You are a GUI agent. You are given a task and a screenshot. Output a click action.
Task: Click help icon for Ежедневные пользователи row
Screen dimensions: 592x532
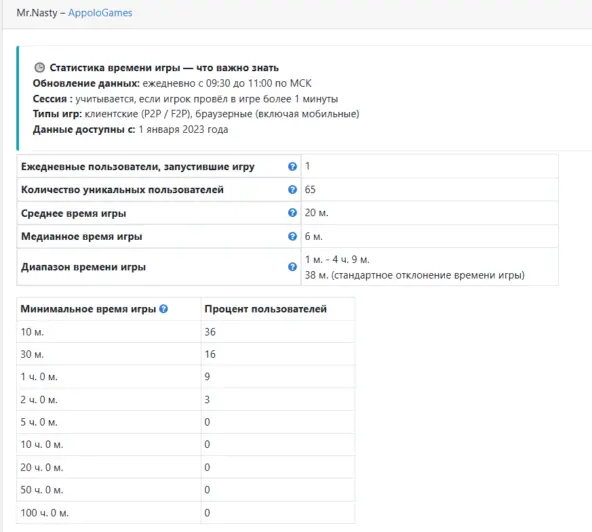(292, 167)
